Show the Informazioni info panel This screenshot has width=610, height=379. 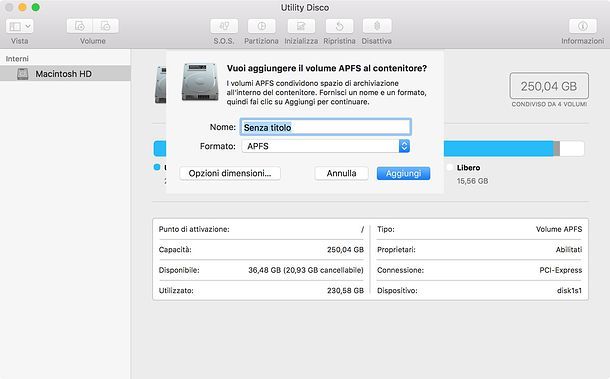point(582,26)
